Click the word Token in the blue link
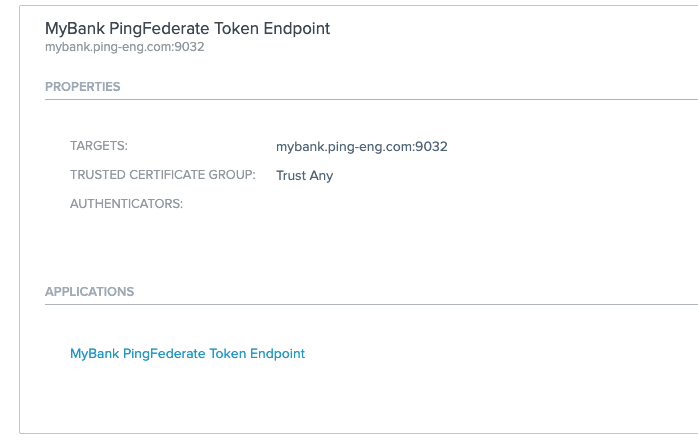The height and width of the screenshot is (442, 698). pyautogui.click(x=228, y=353)
